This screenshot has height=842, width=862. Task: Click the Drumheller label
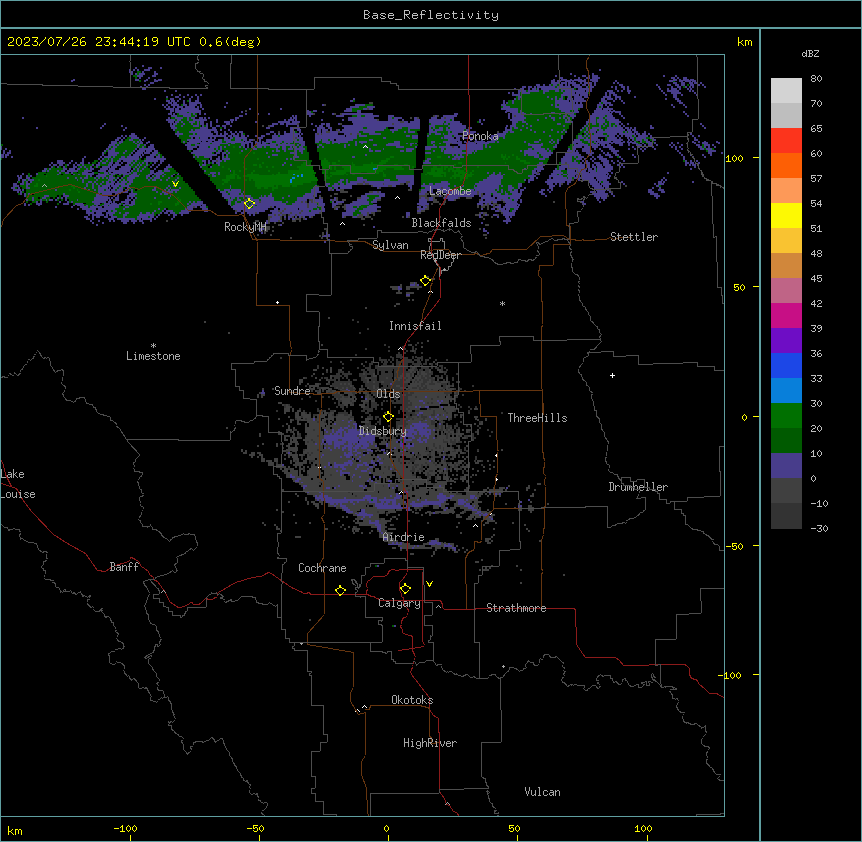tap(638, 487)
